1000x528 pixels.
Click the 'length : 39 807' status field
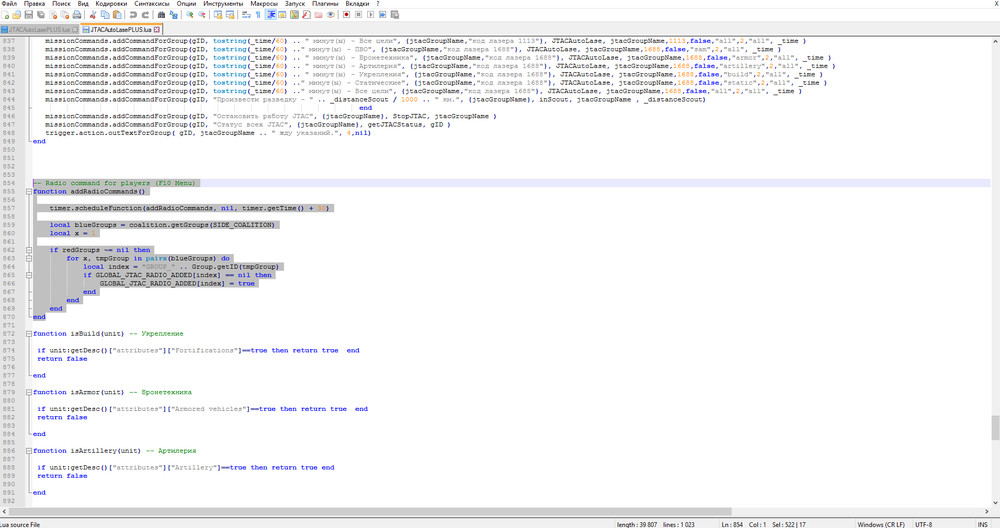point(636,524)
